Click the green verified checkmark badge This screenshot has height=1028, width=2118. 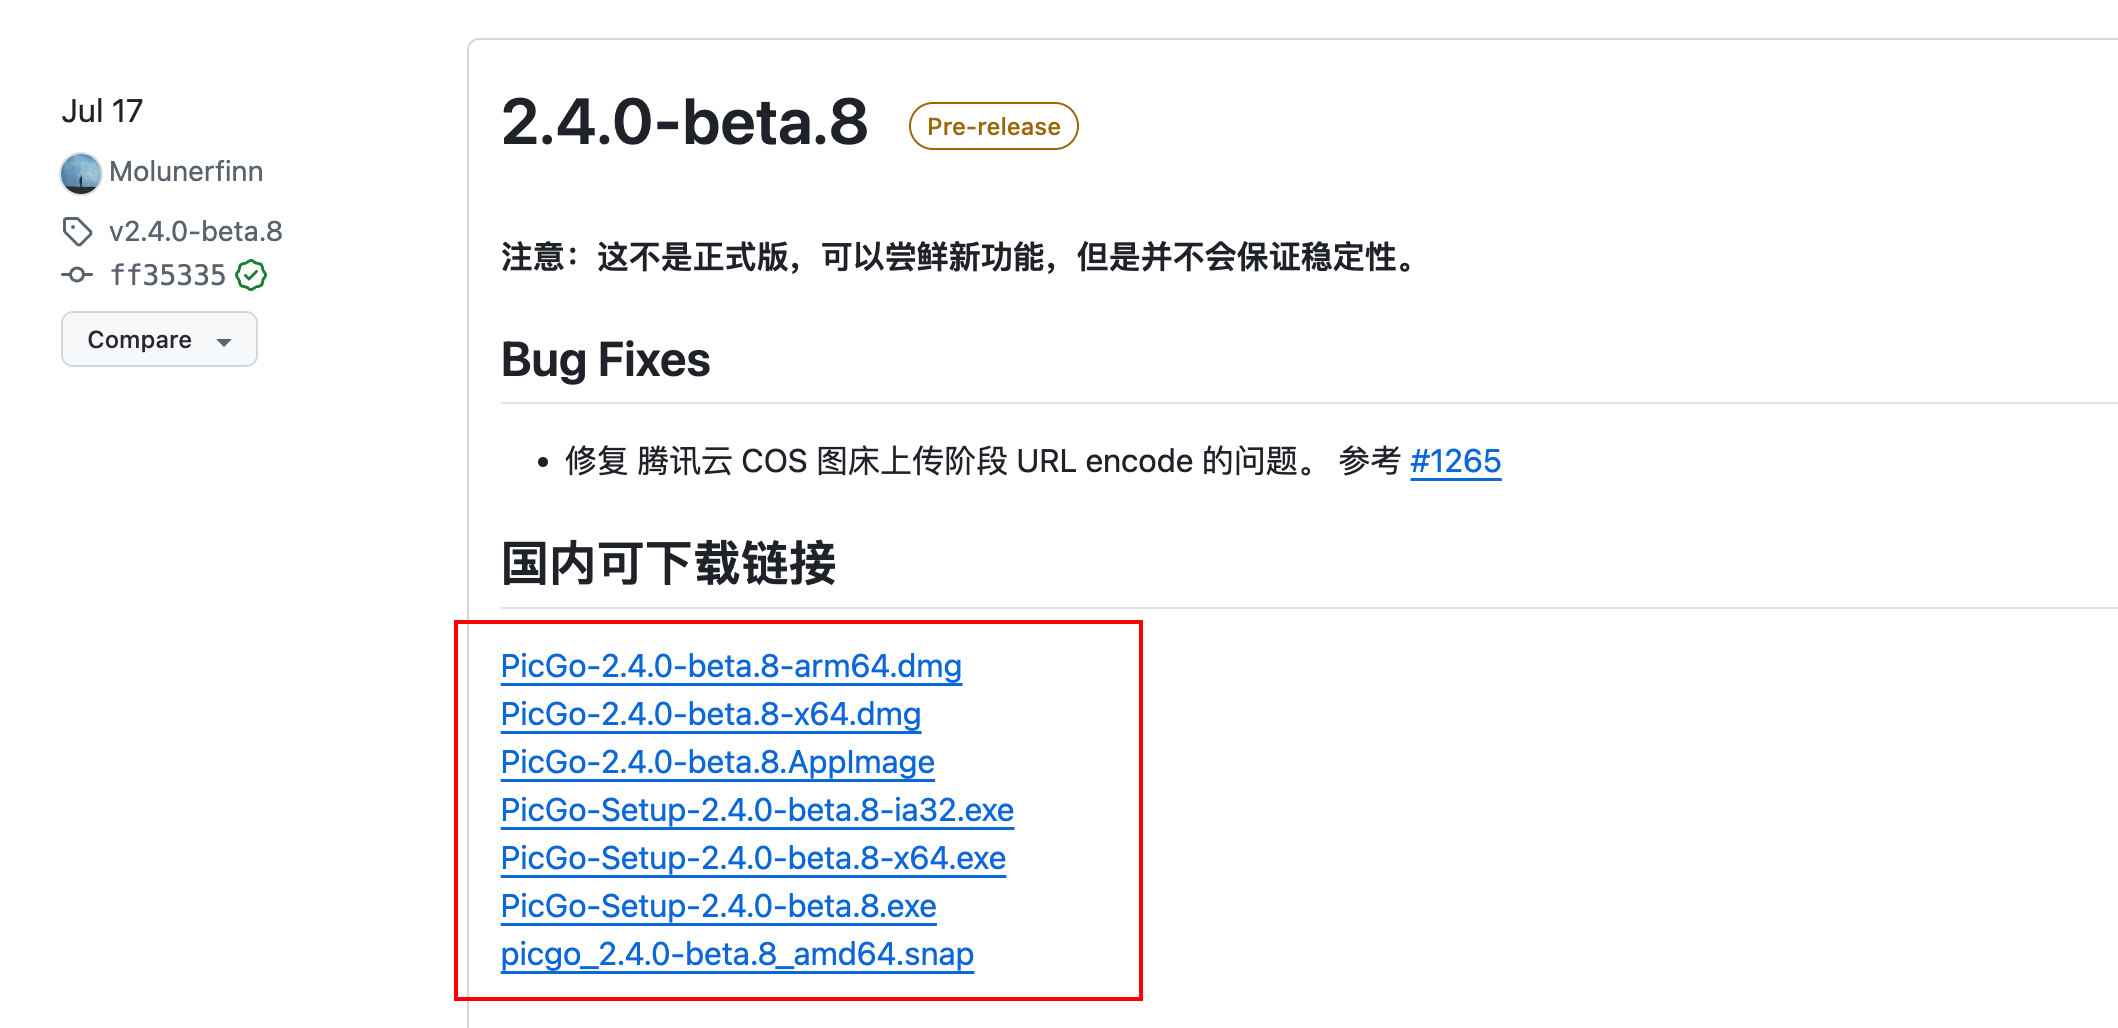251,274
